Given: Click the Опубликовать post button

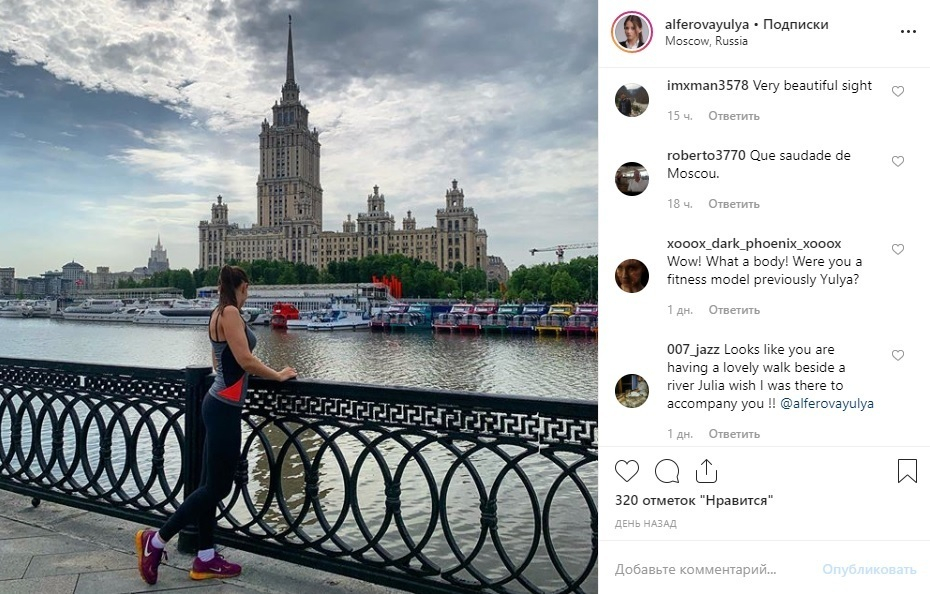Looking at the screenshot, I should click(869, 570).
